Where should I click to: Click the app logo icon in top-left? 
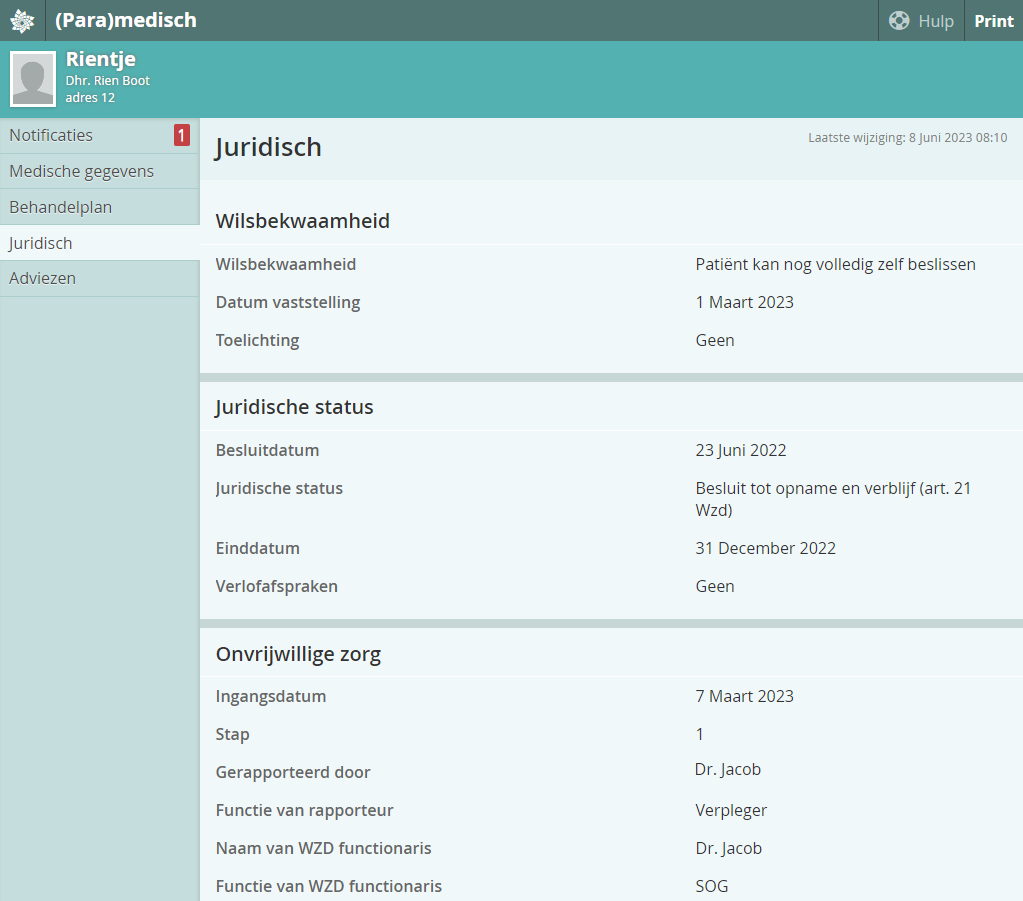22,21
